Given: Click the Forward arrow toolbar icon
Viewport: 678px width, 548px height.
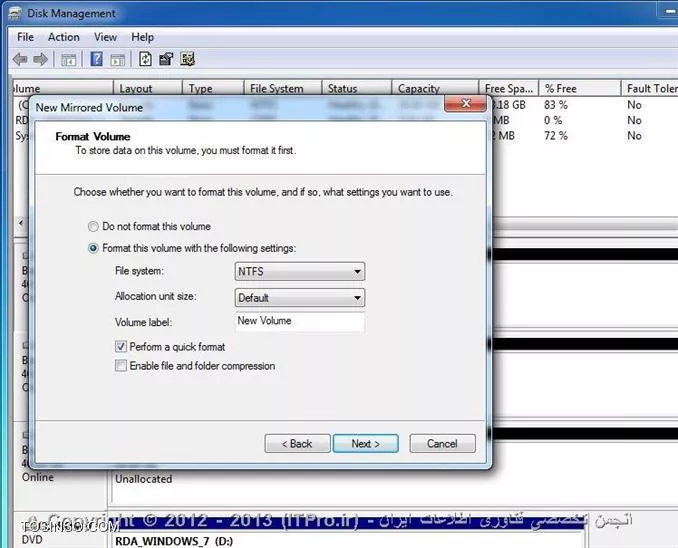Looking at the screenshot, I should point(41,59).
